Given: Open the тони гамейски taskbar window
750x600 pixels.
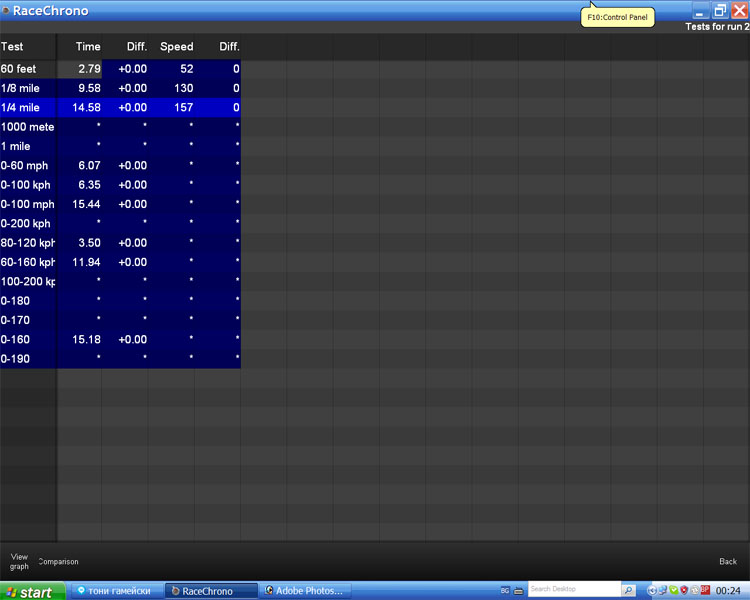Looking at the screenshot, I should (x=114, y=591).
